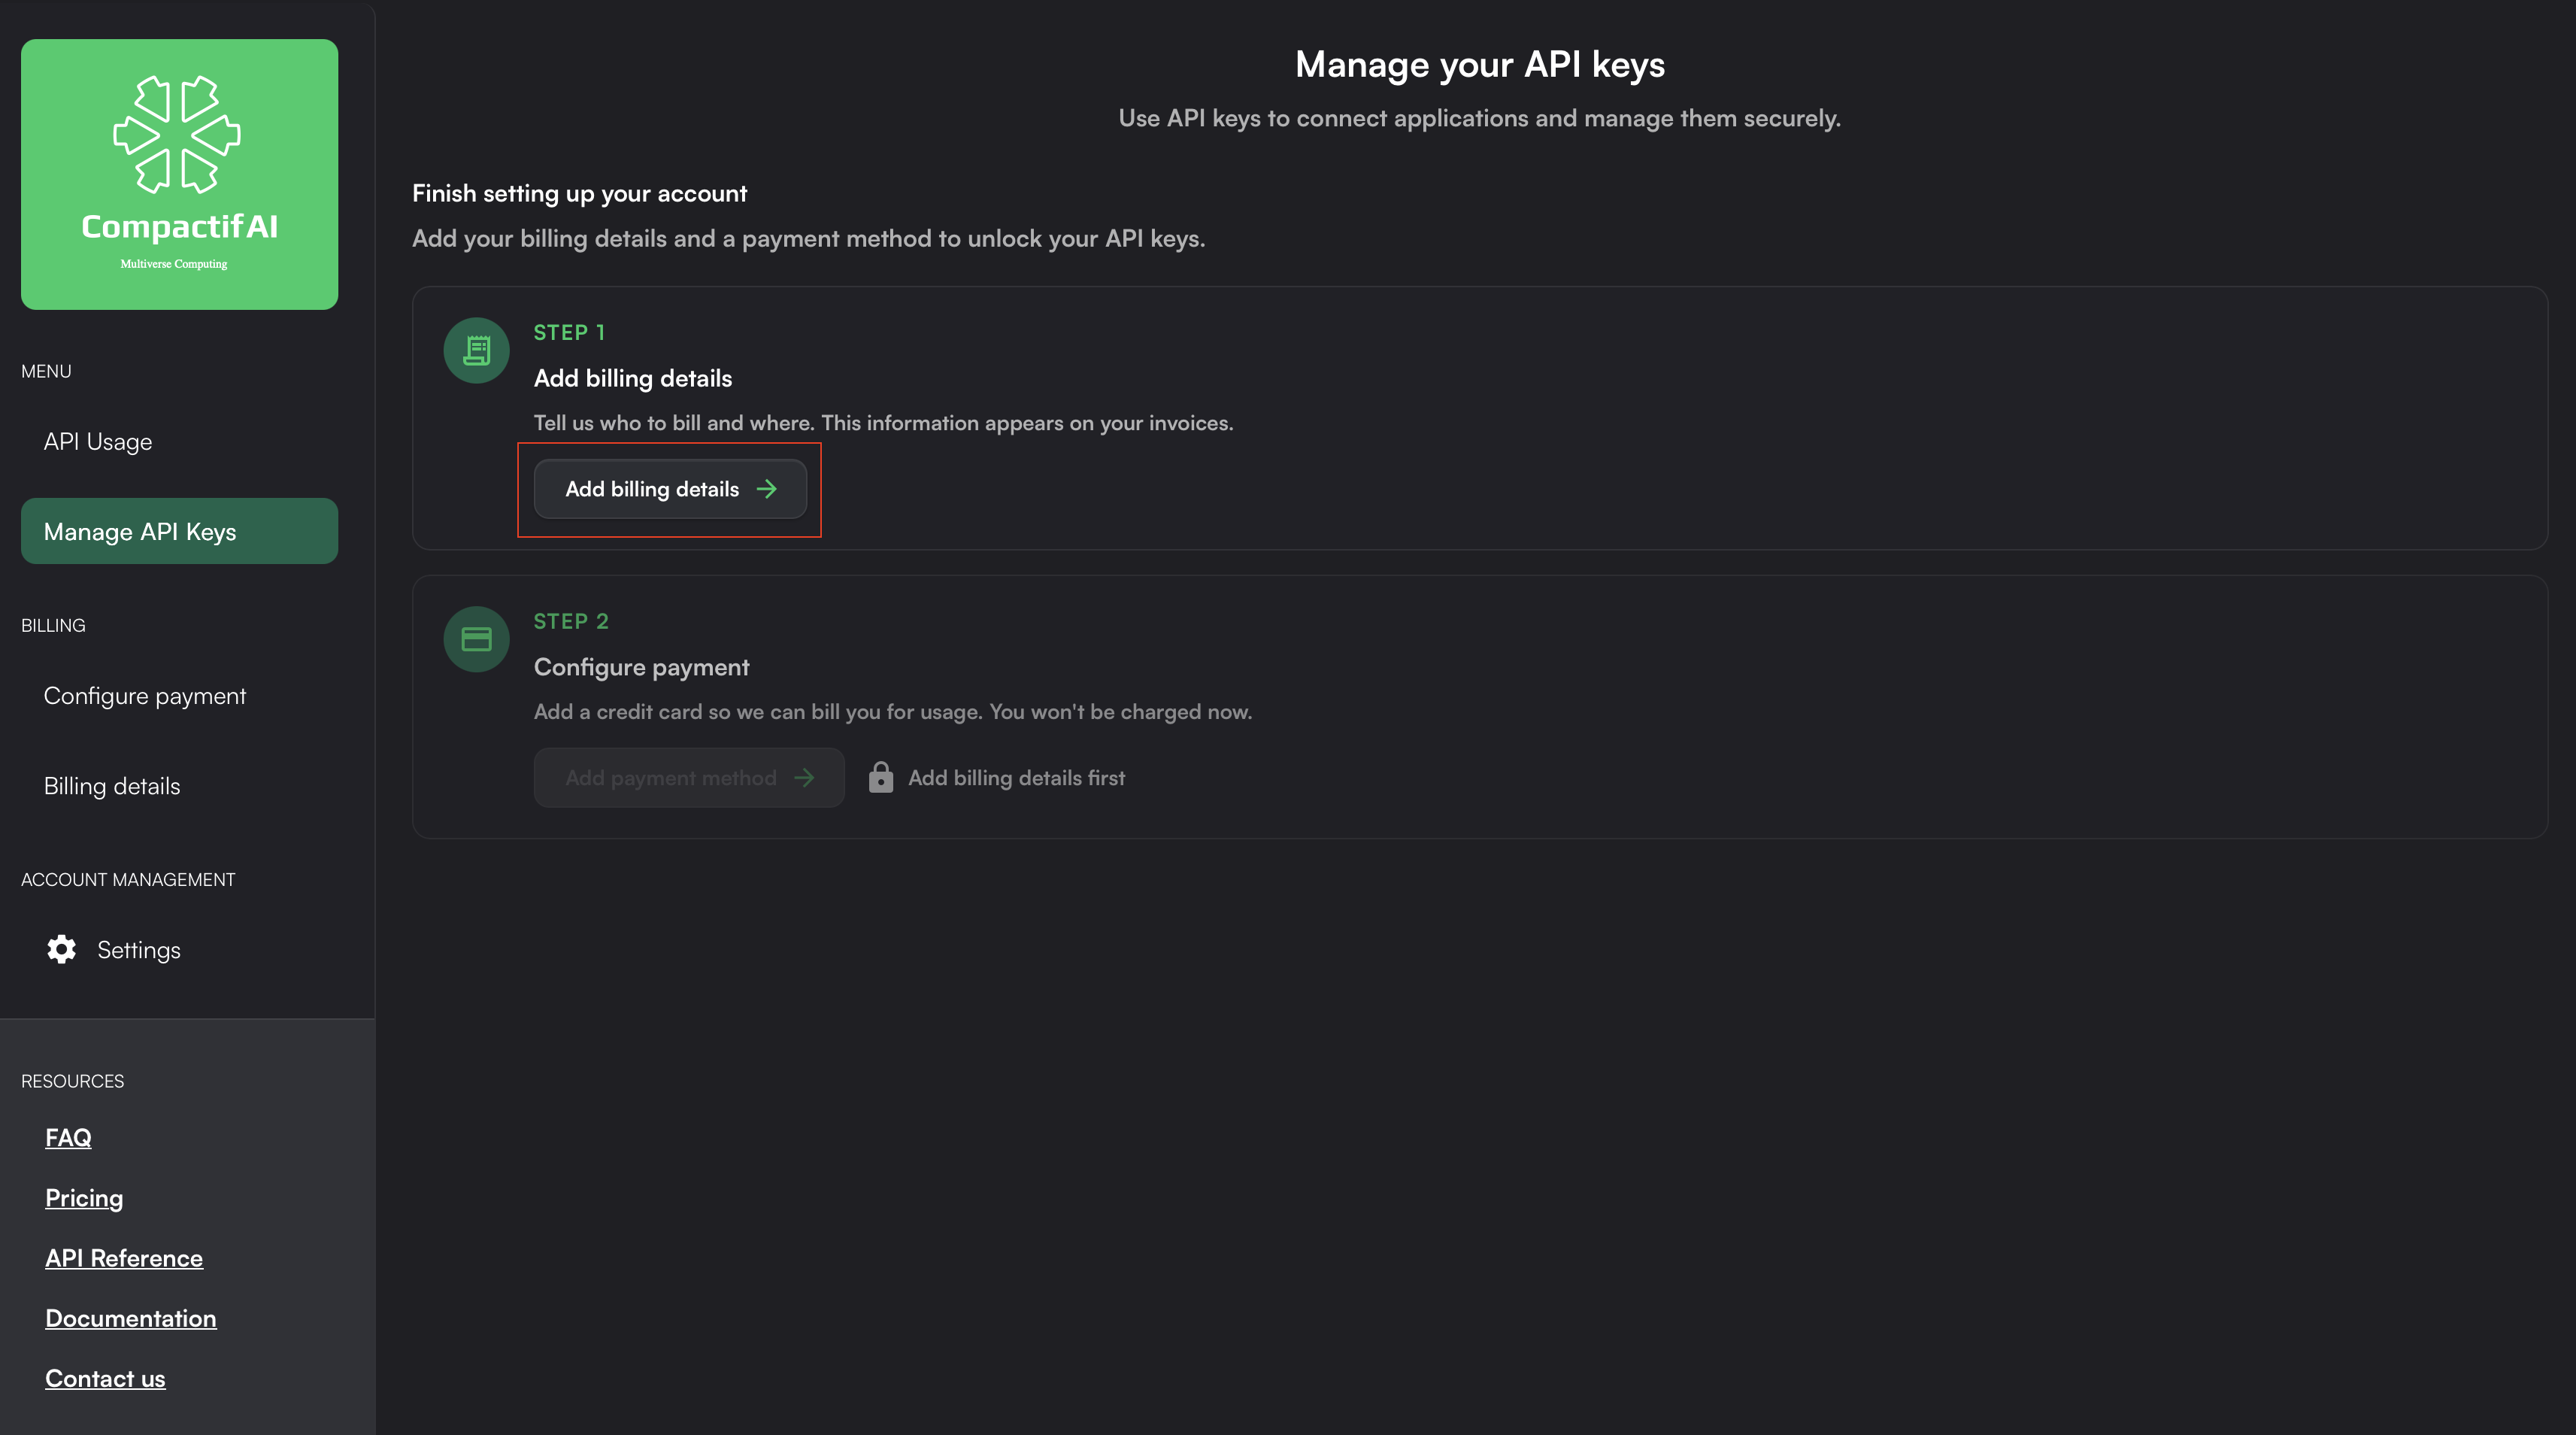Viewport: 2576px width, 1435px height.
Task: Click 'Use API keys to connect' subtitle
Action: click(1480, 118)
